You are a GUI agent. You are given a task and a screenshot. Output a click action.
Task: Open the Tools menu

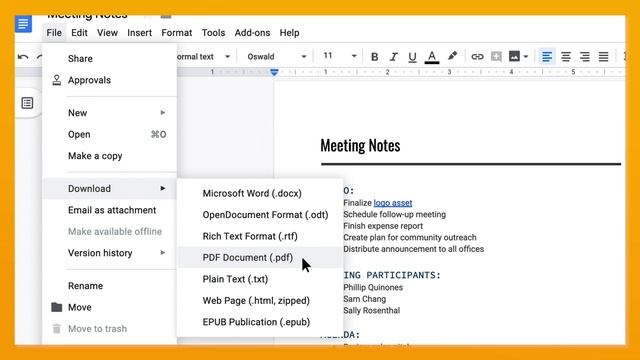[213, 33]
